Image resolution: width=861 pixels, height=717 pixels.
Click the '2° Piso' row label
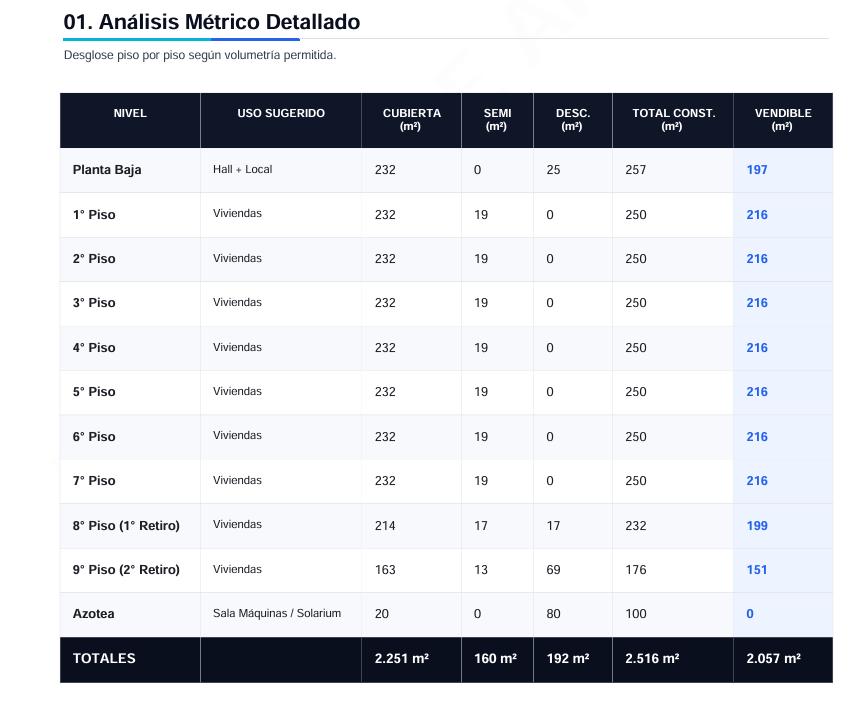click(x=94, y=259)
